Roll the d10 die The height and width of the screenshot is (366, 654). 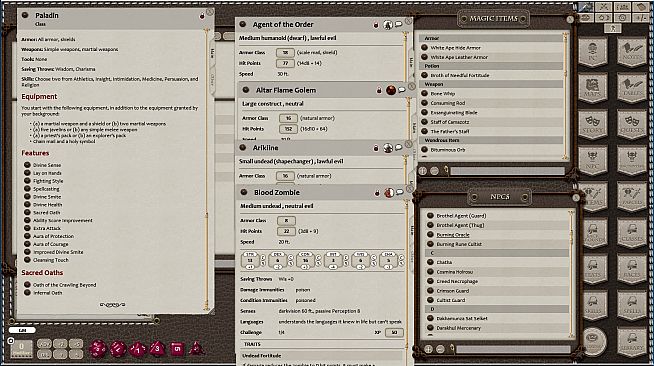[138, 348]
